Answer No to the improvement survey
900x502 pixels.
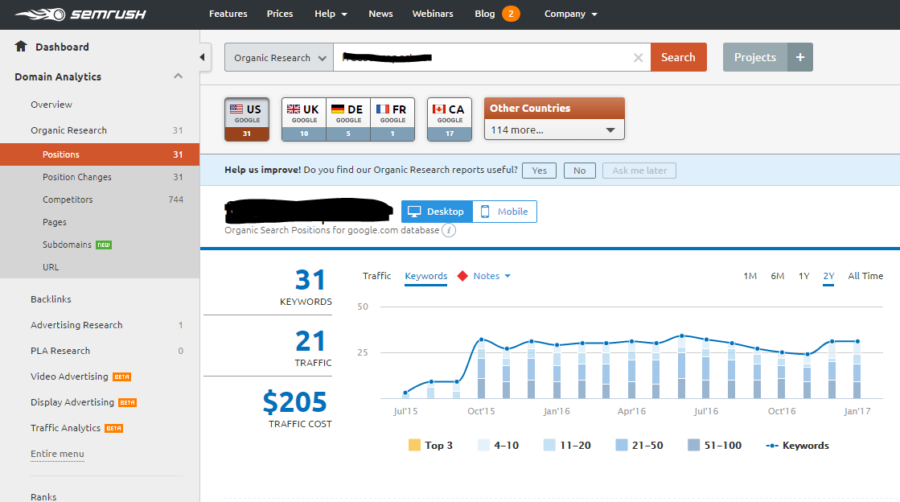pos(579,170)
